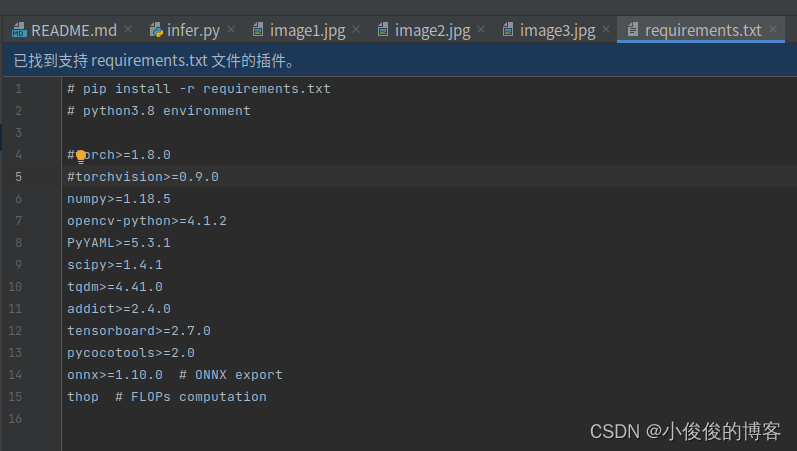Click the image1.jpg file icon
This screenshot has width=797, height=451.
[x=258, y=30]
